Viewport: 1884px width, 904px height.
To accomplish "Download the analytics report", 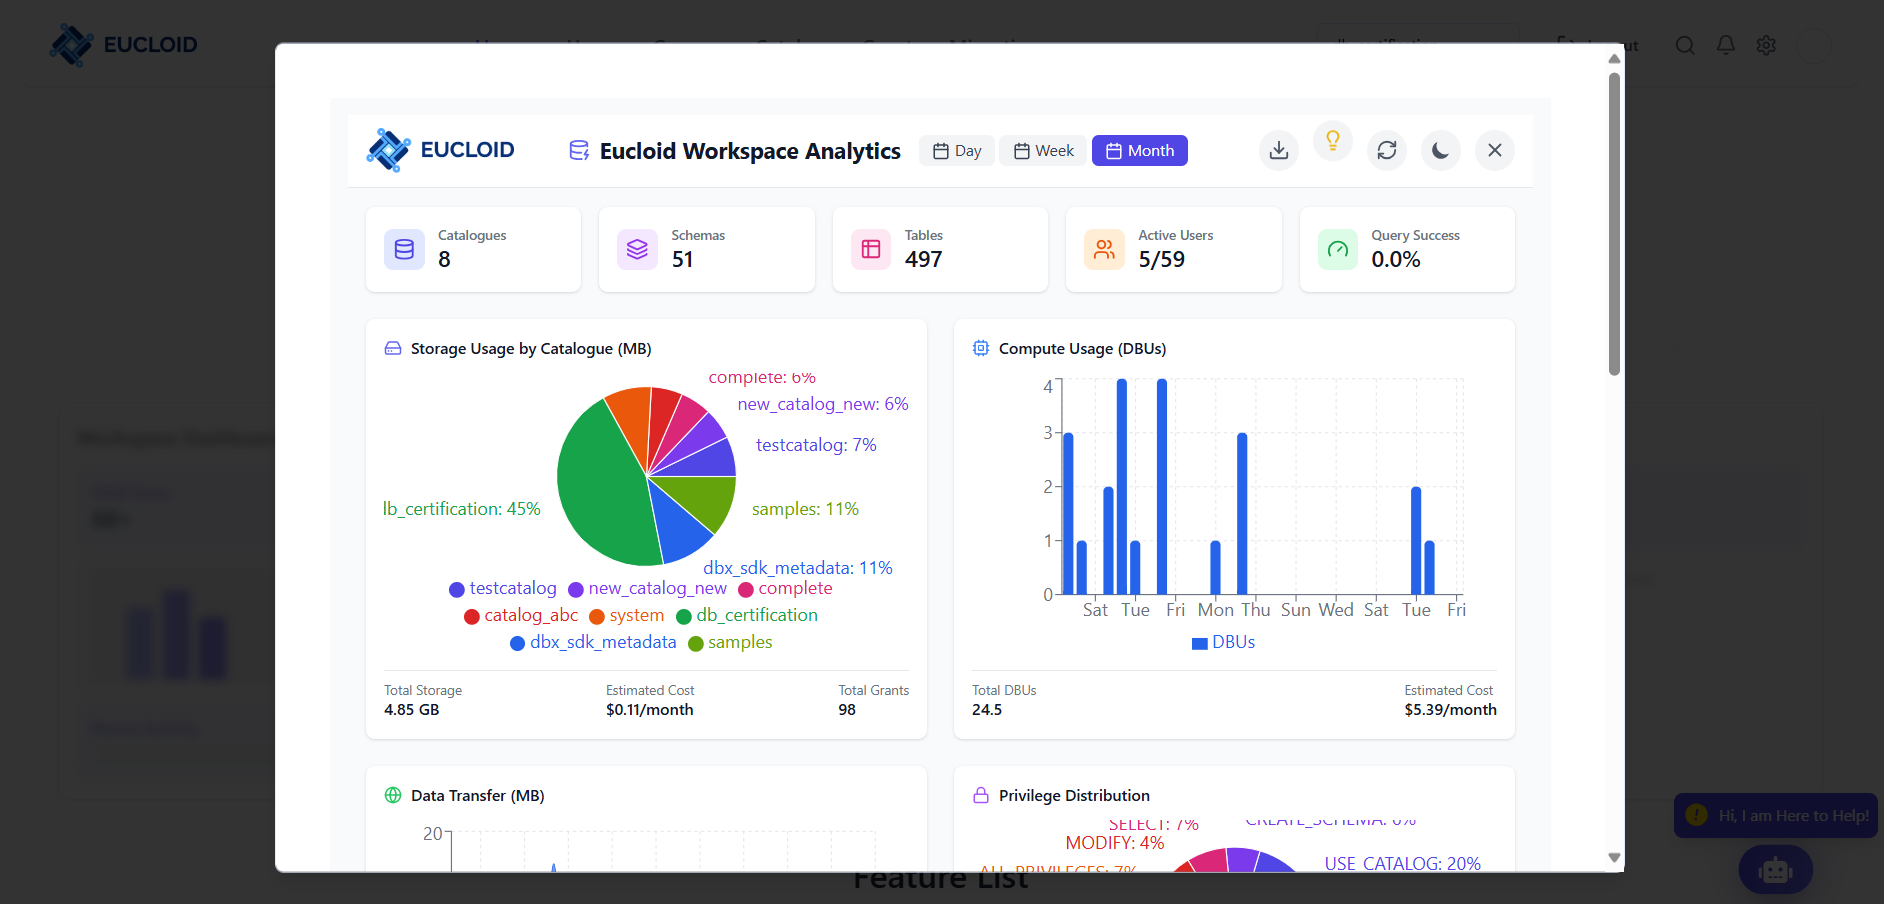I will (x=1278, y=150).
